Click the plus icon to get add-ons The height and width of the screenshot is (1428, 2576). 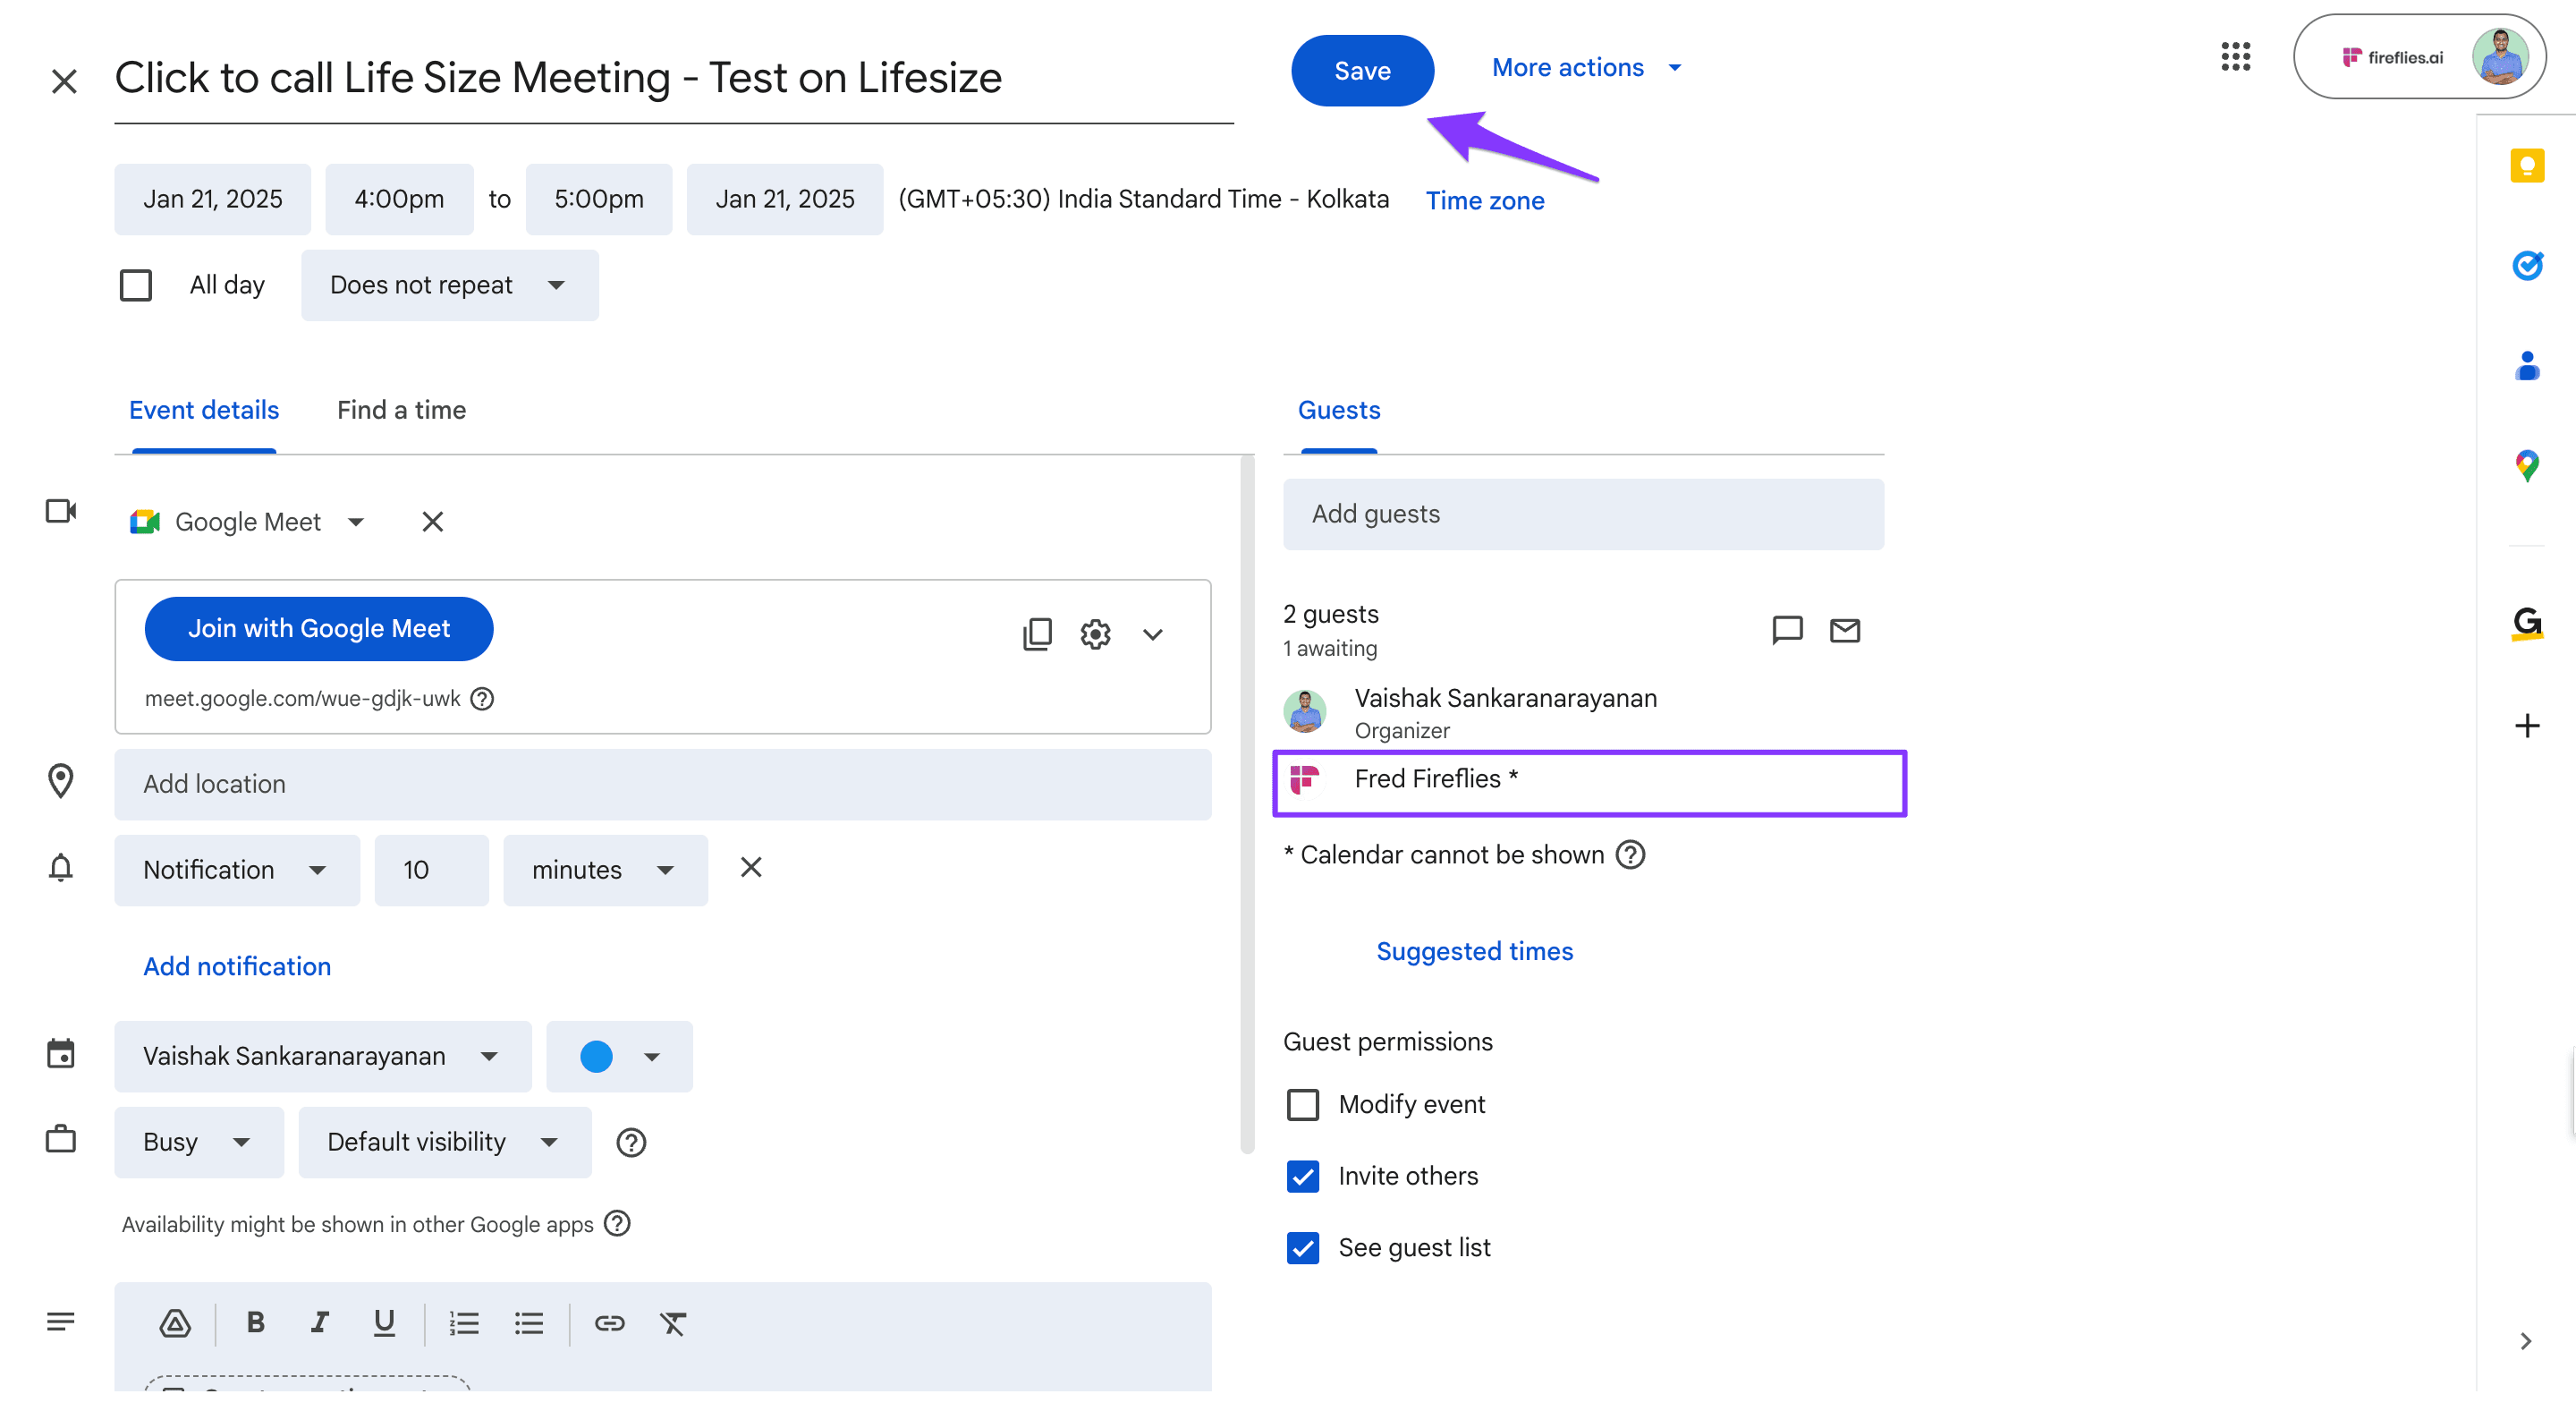[x=2527, y=725]
